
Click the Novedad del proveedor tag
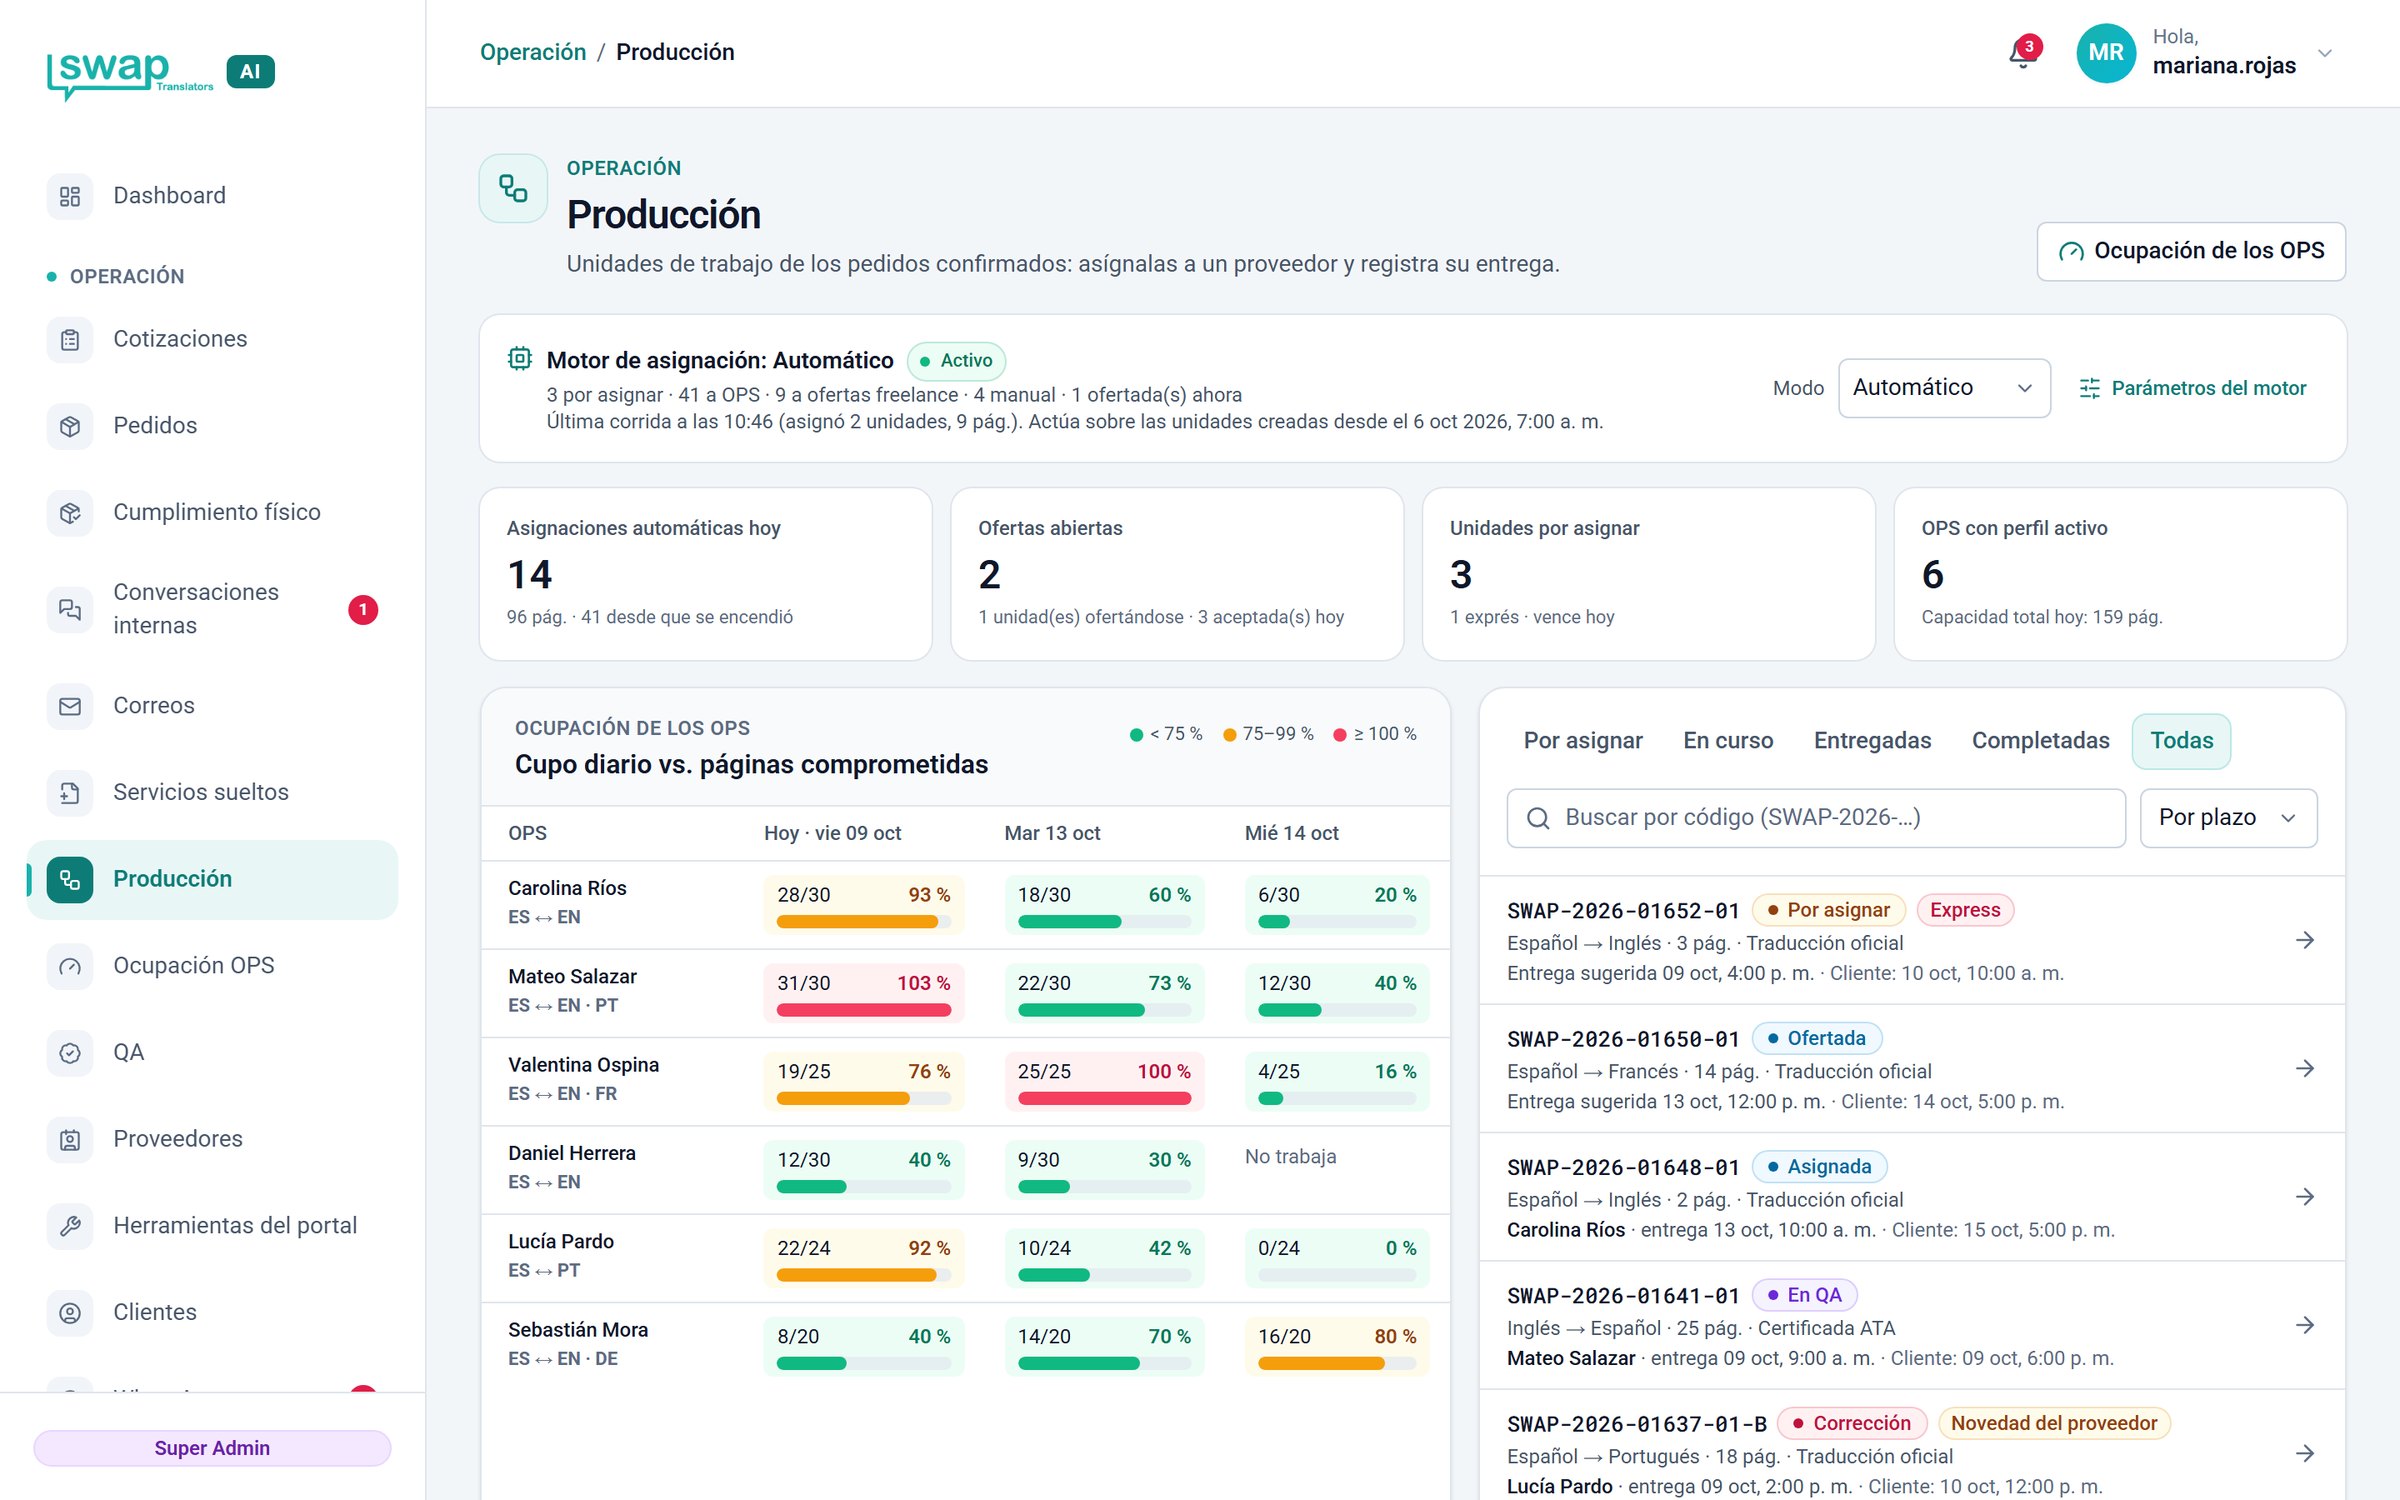[2054, 1423]
